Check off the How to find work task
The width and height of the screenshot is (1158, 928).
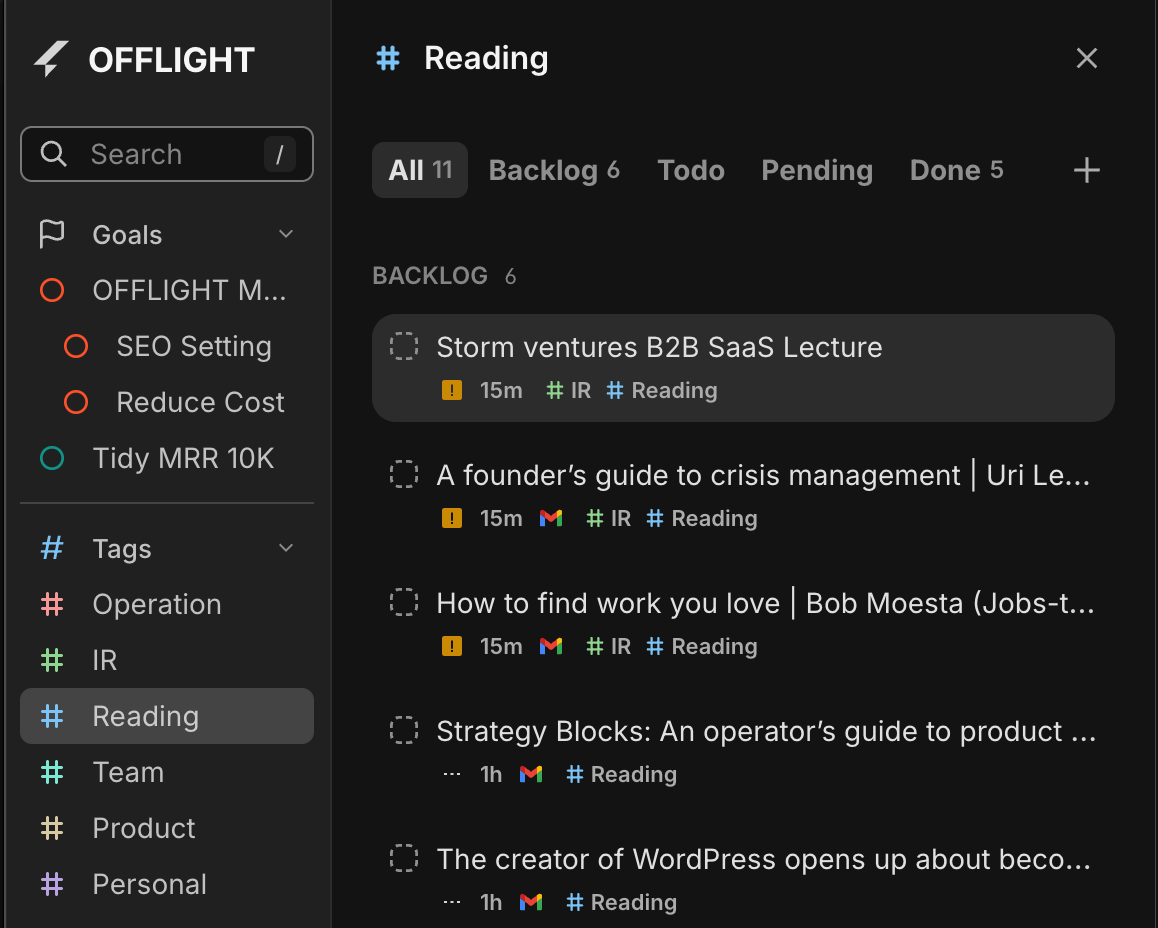point(403,603)
